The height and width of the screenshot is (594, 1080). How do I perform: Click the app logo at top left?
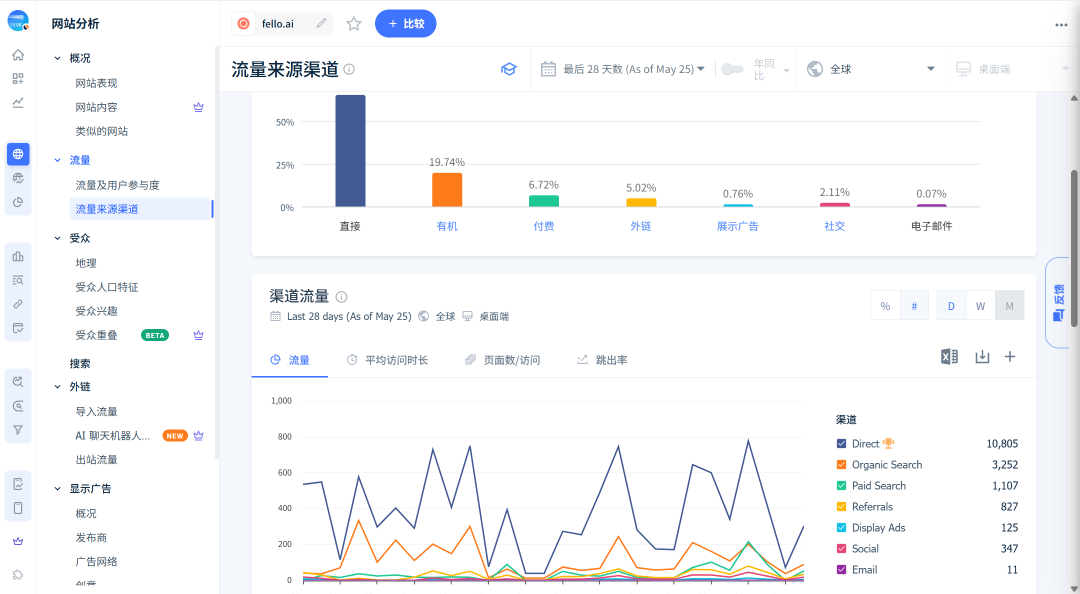[x=19, y=21]
